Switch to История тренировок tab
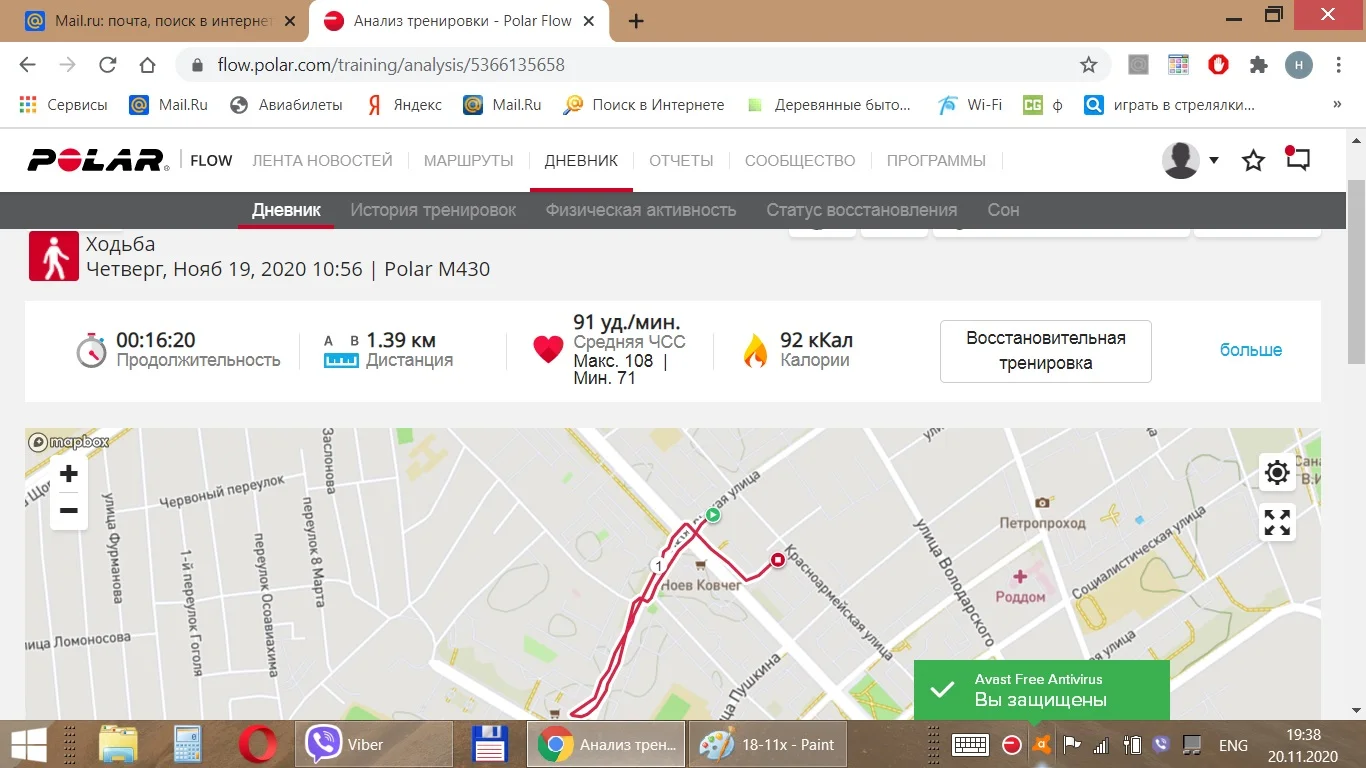 pos(433,210)
